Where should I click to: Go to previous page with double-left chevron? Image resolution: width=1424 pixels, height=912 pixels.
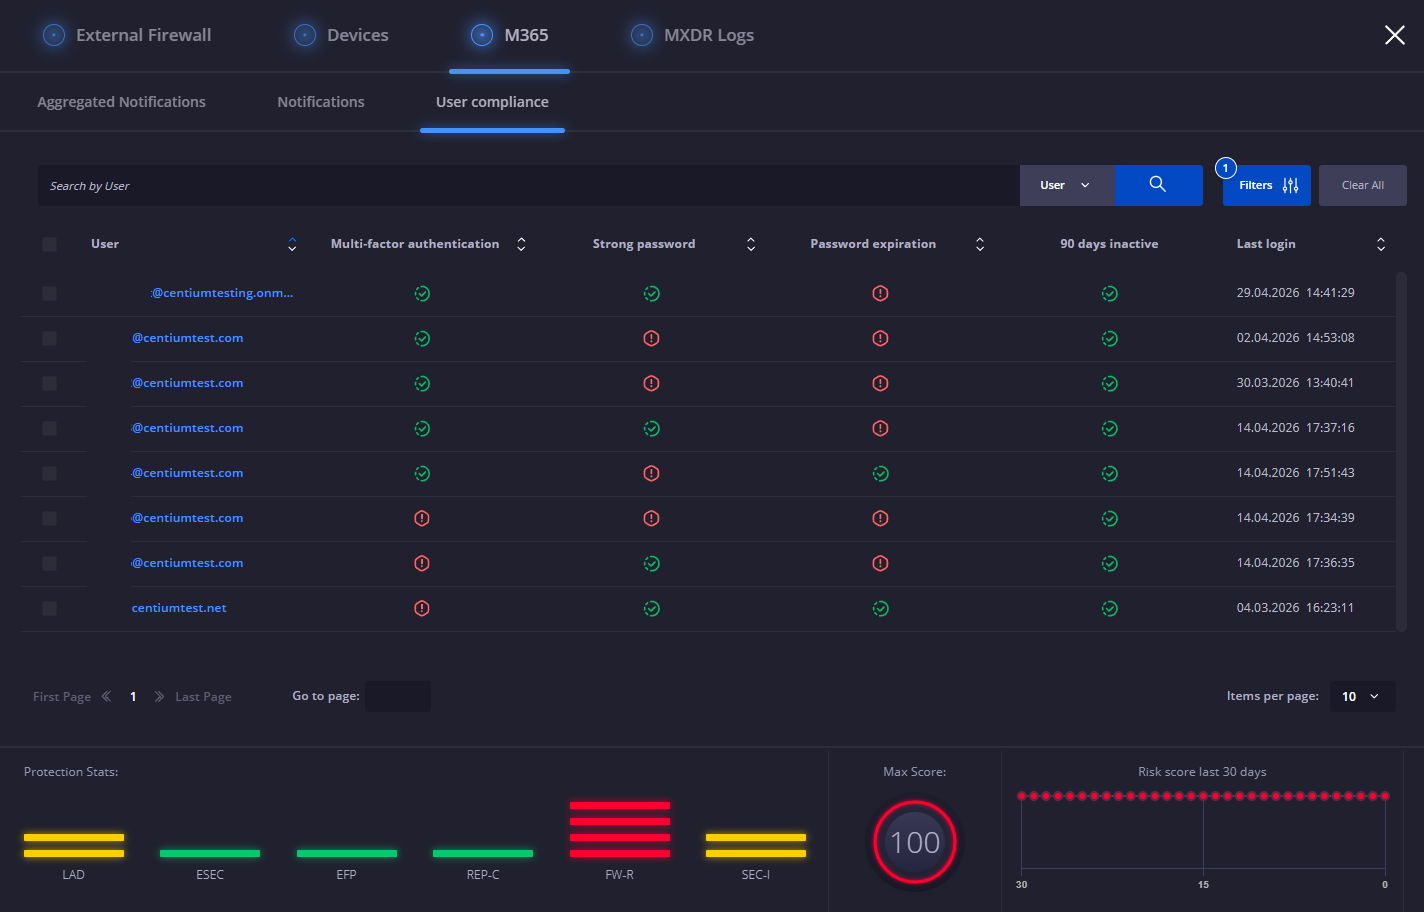[x=106, y=697]
